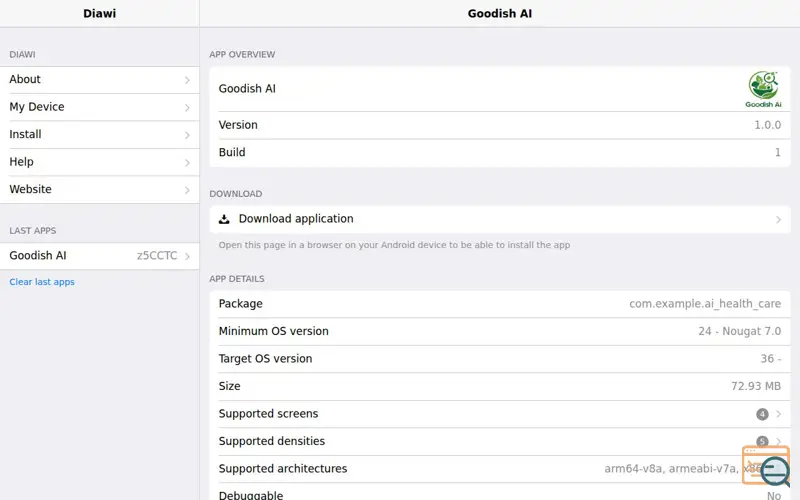Click the Diawi header title
800x500 pixels.
point(99,14)
